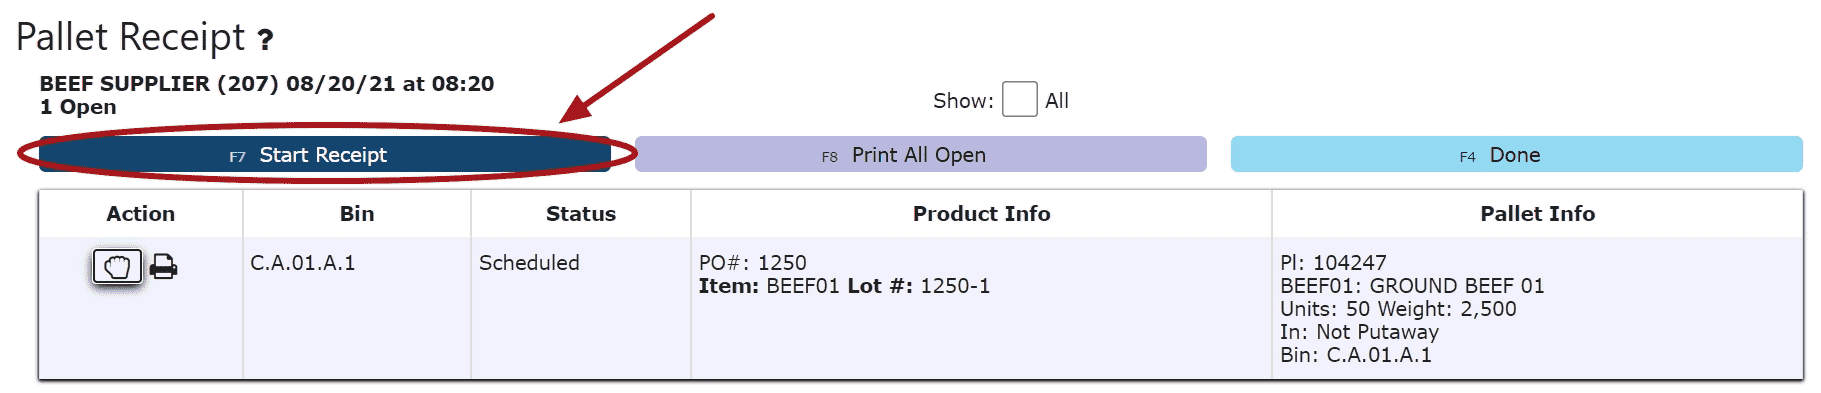Select the C.A.01.A.1 bin cell
The width and height of the screenshot is (1821, 393).
click(x=357, y=309)
